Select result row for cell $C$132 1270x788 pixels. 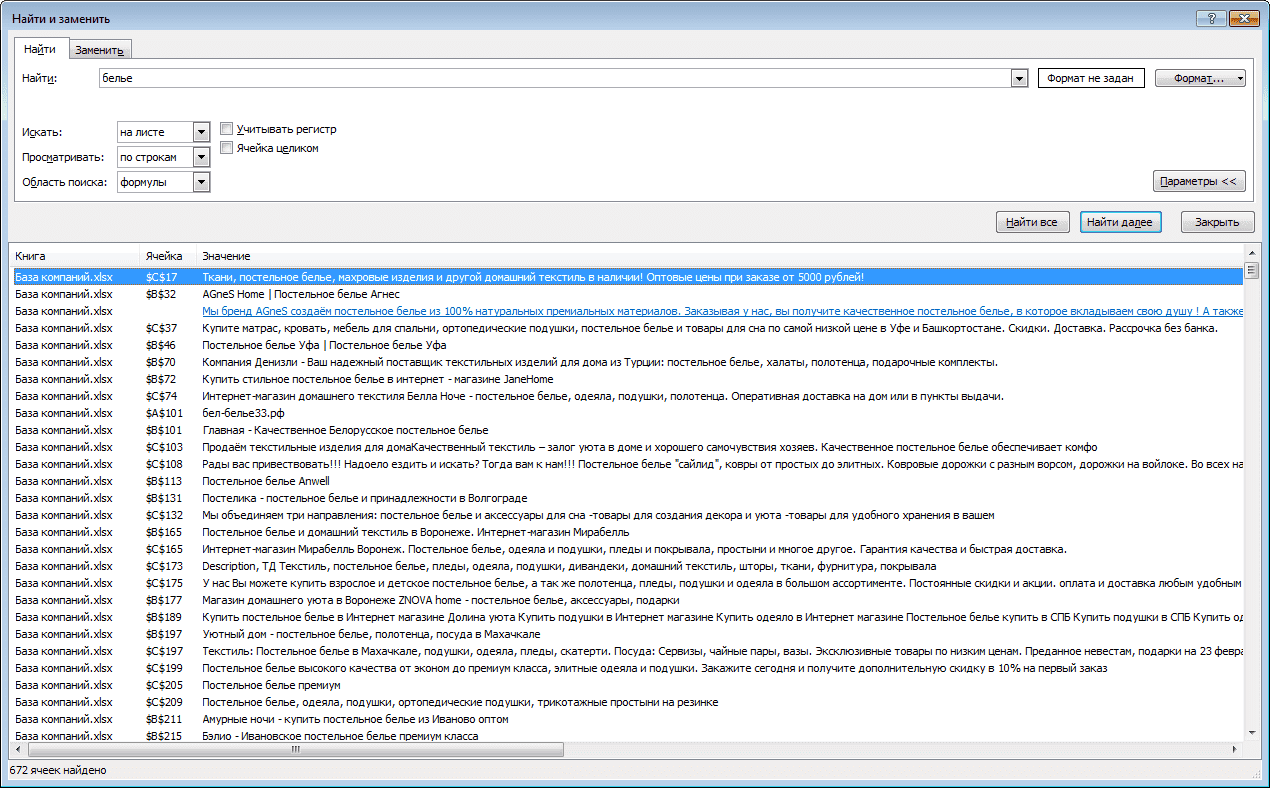tap(627, 515)
